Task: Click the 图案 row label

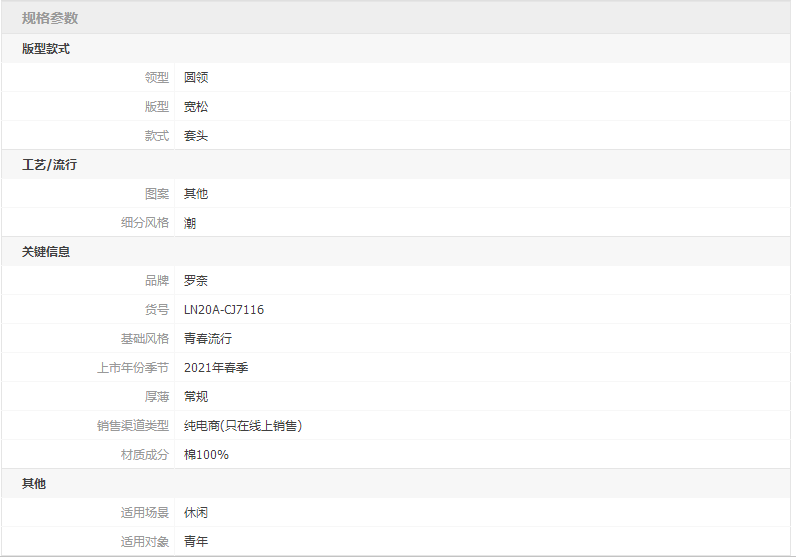Action: (156, 194)
